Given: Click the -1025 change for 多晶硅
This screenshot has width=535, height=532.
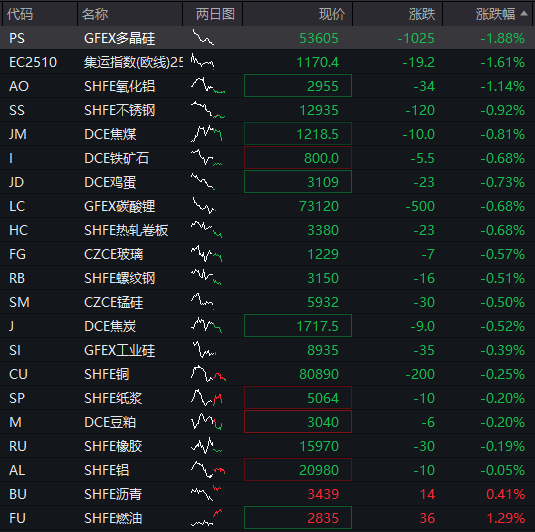Looking at the screenshot, I should pyautogui.click(x=416, y=38).
